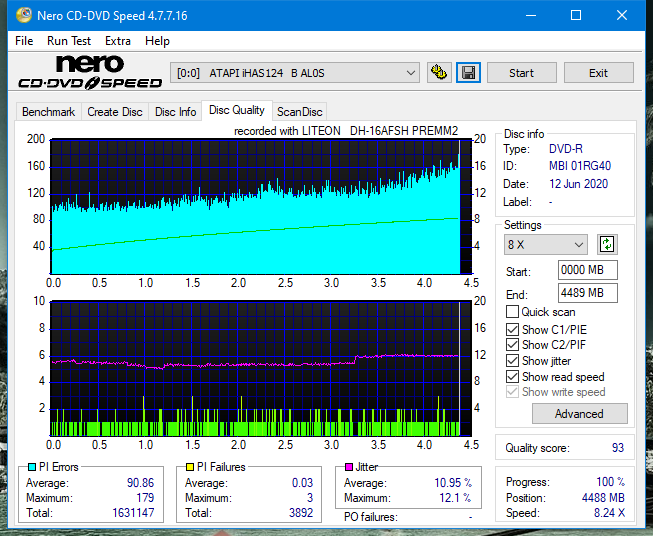Click the drive options tool icon
The height and width of the screenshot is (536, 653).
(x=439, y=73)
